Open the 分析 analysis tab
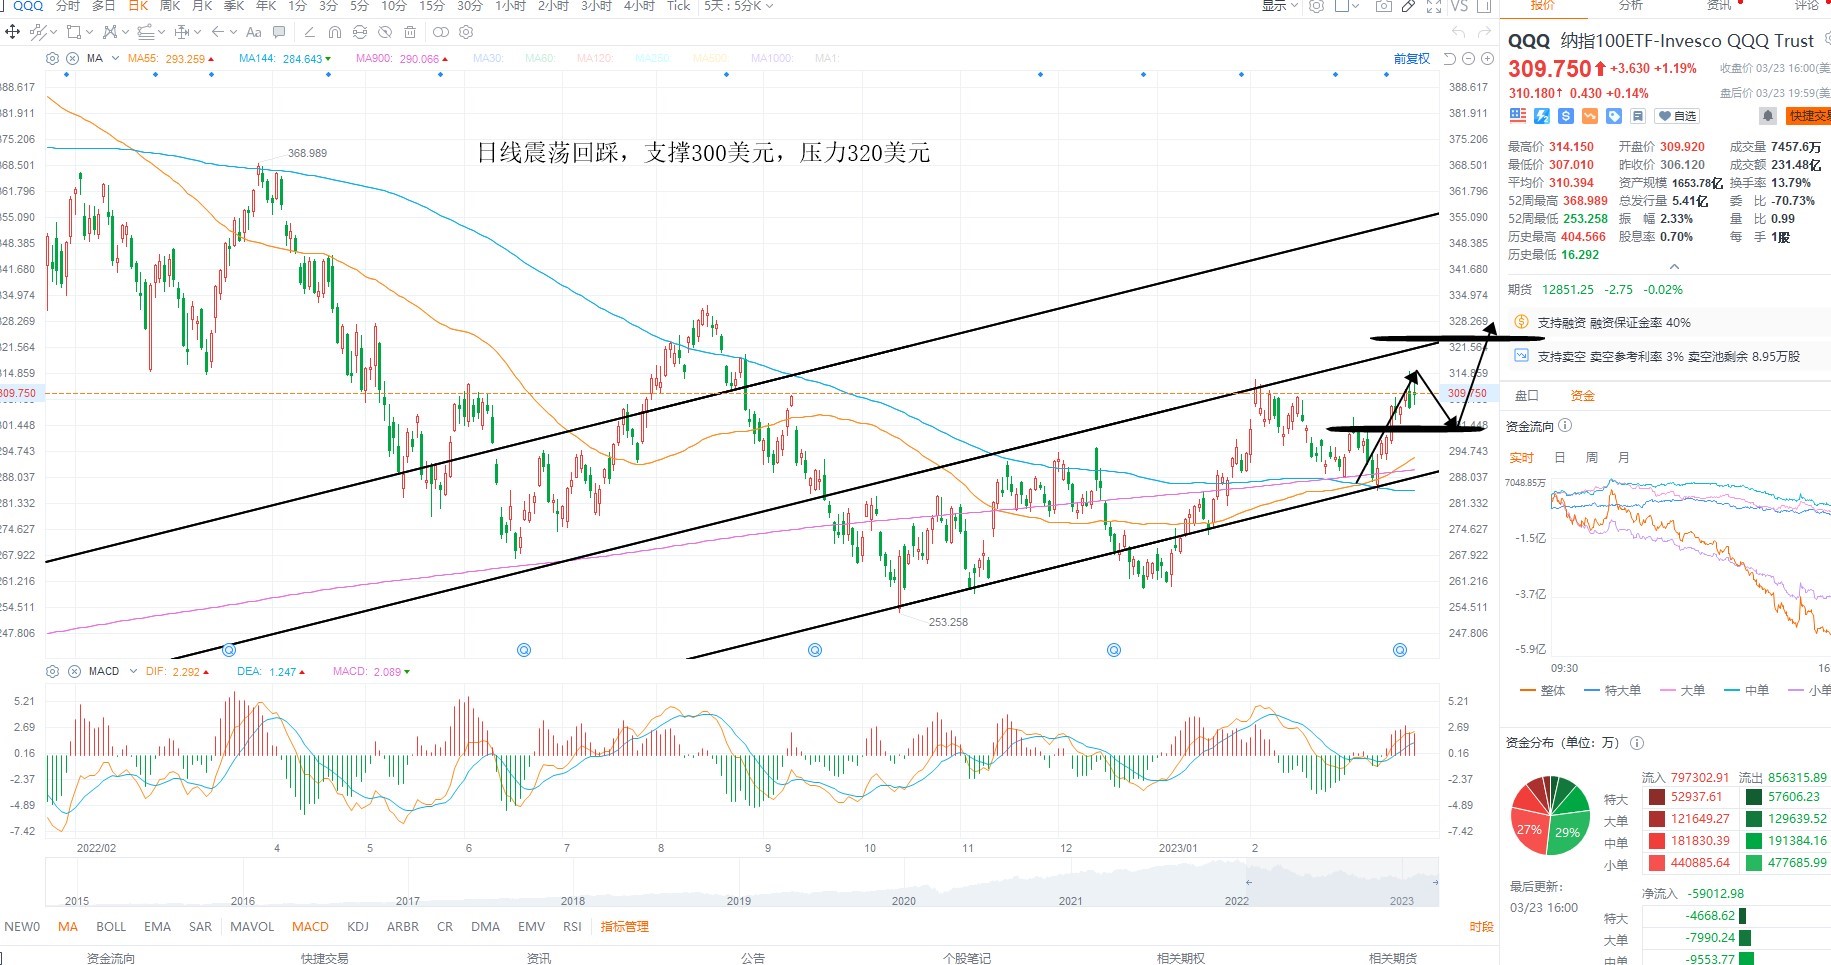This screenshot has width=1831, height=965. click(x=1630, y=6)
